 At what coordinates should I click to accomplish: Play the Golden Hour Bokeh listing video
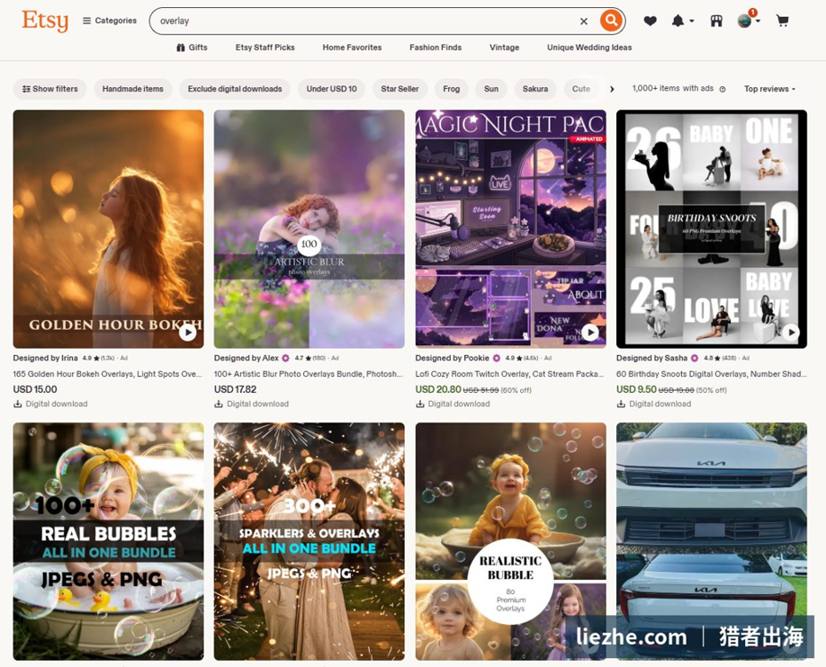pyautogui.click(x=188, y=332)
